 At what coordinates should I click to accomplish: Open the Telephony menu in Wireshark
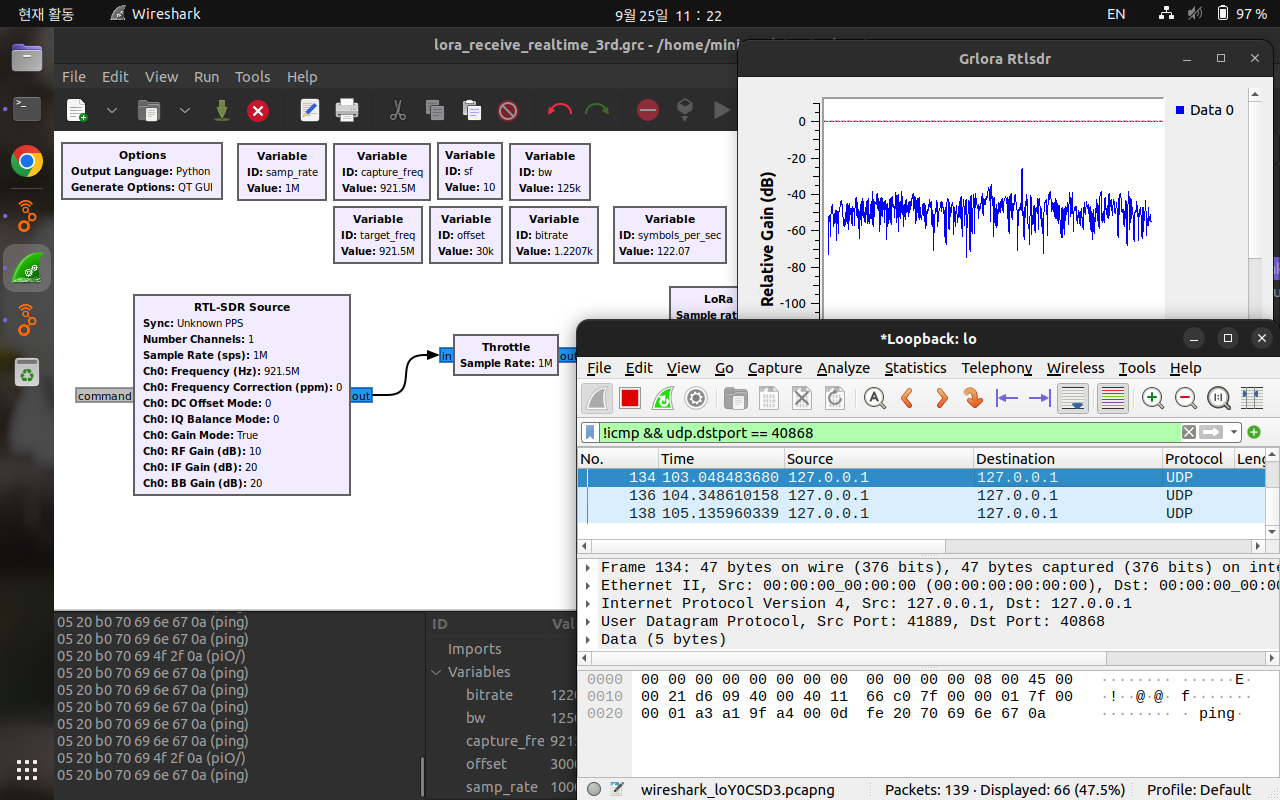(x=996, y=368)
